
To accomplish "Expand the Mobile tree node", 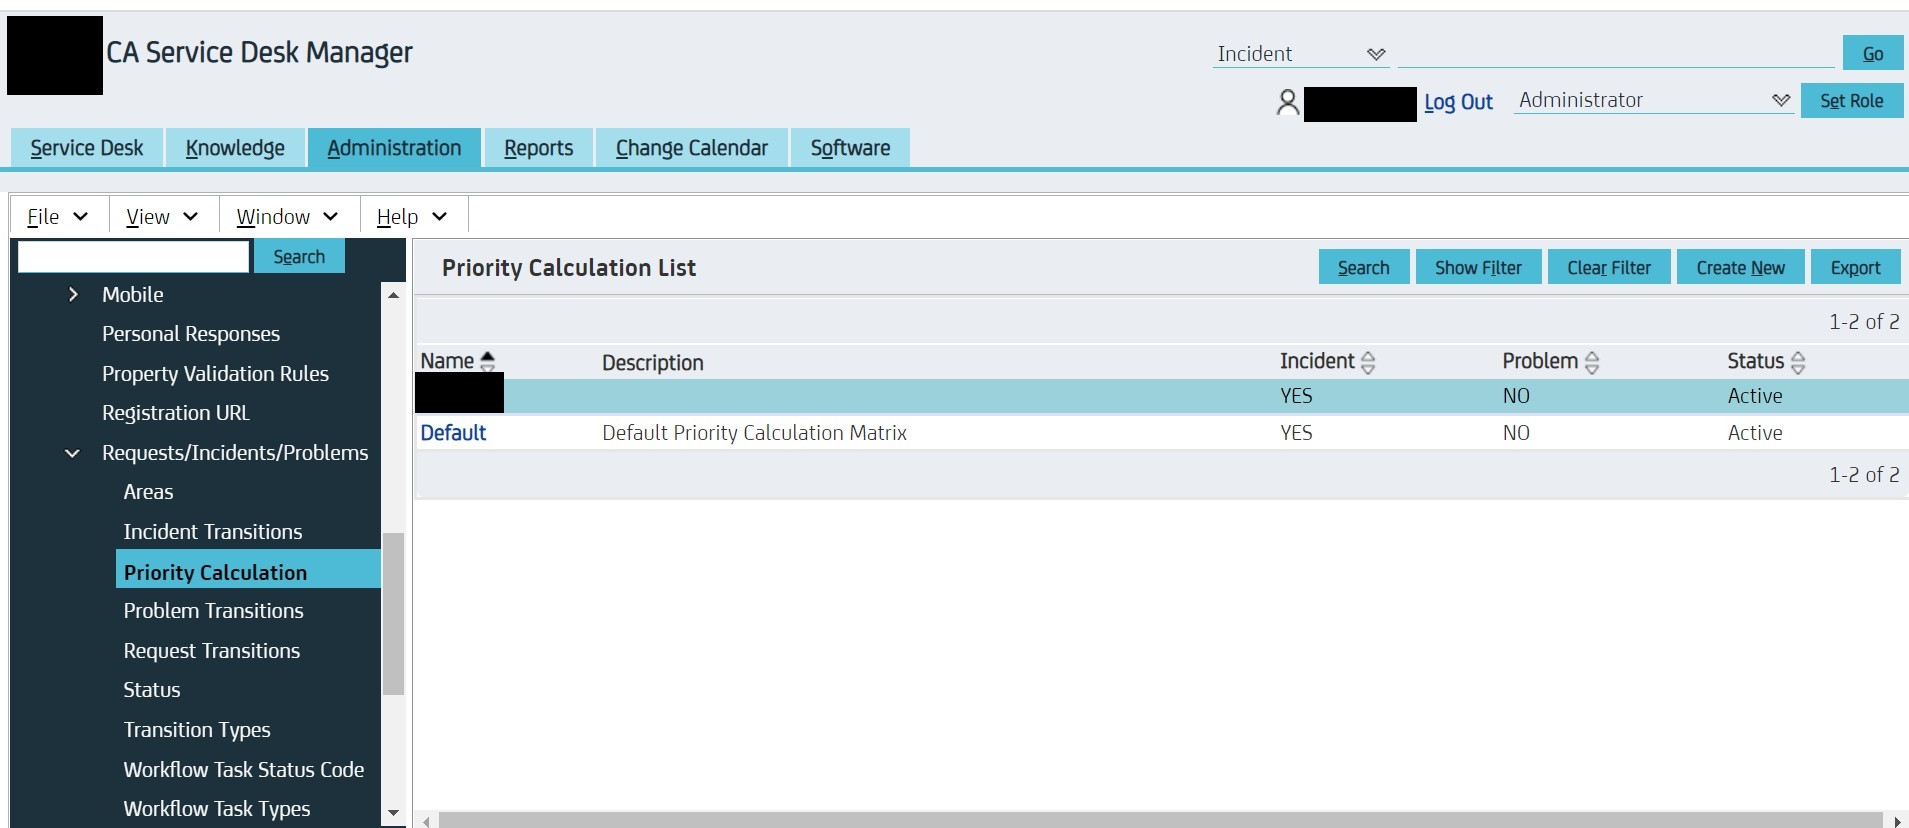I will (x=73, y=294).
